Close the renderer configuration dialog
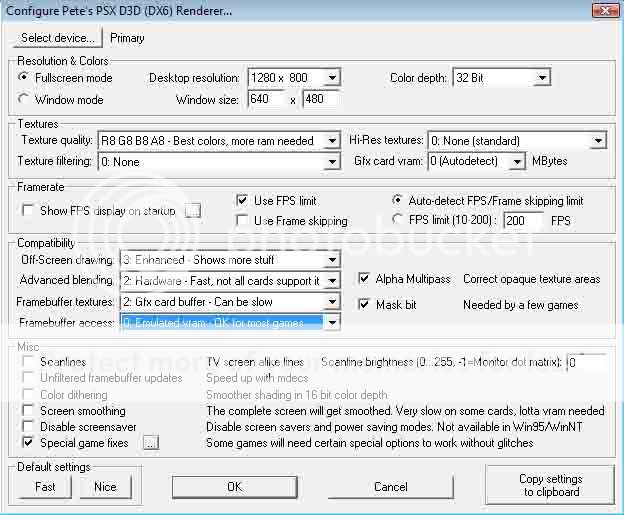Image resolution: width=624 pixels, height=515 pixels. tap(605, 10)
